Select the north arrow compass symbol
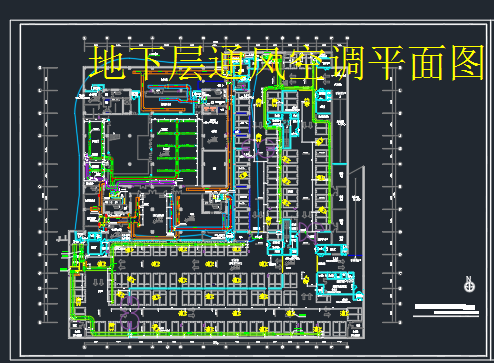The height and width of the screenshot is (363, 494). point(469,284)
